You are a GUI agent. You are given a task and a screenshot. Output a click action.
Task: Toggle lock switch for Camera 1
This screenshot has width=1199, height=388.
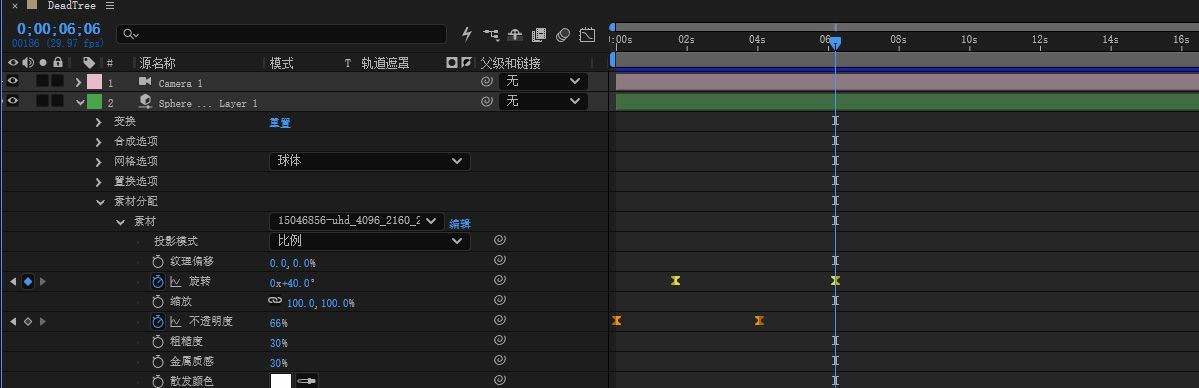tap(57, 80)
